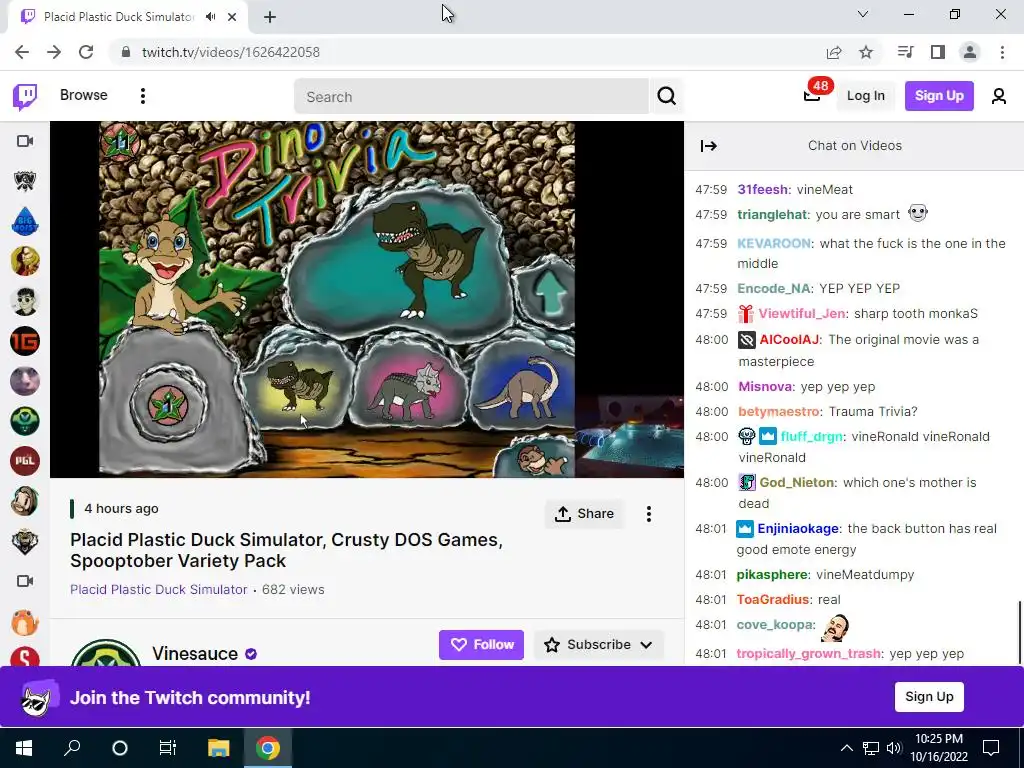Click username KEVAROON in chat
Image resolution: width=1024 pixels, height=768 pixels.
point(774,243)
